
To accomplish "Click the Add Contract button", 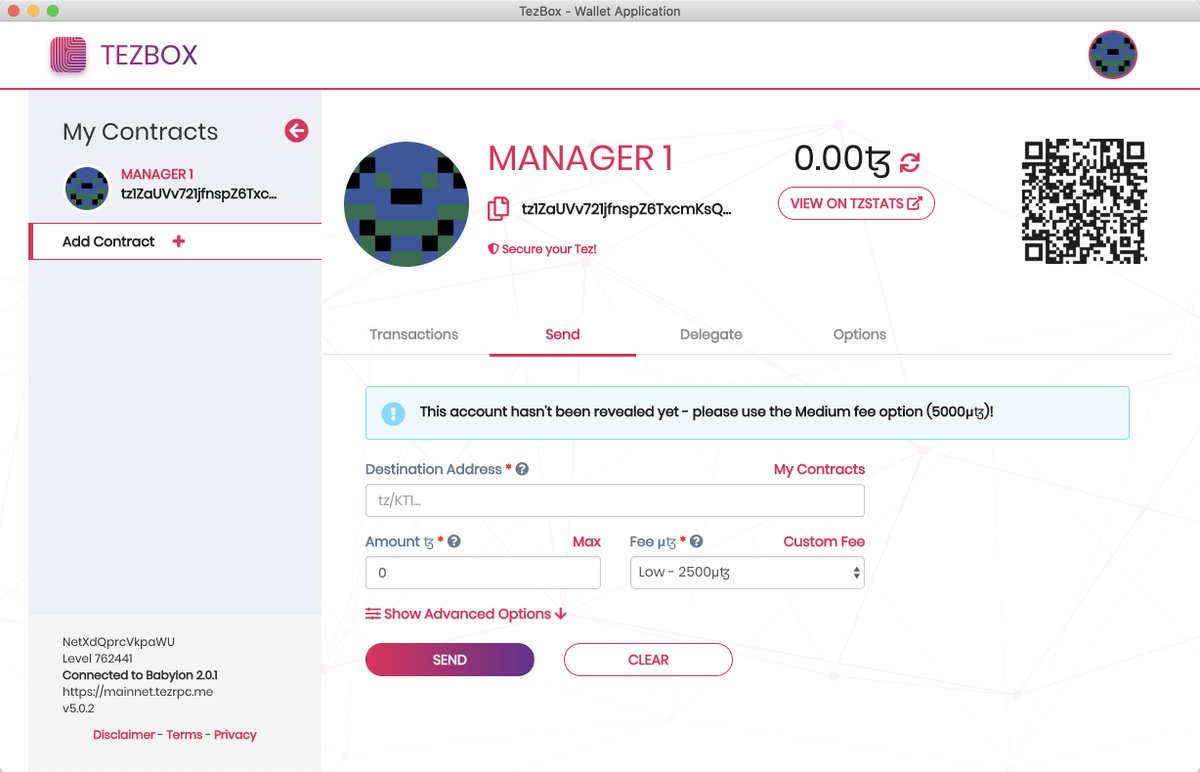I will point(176,241).
